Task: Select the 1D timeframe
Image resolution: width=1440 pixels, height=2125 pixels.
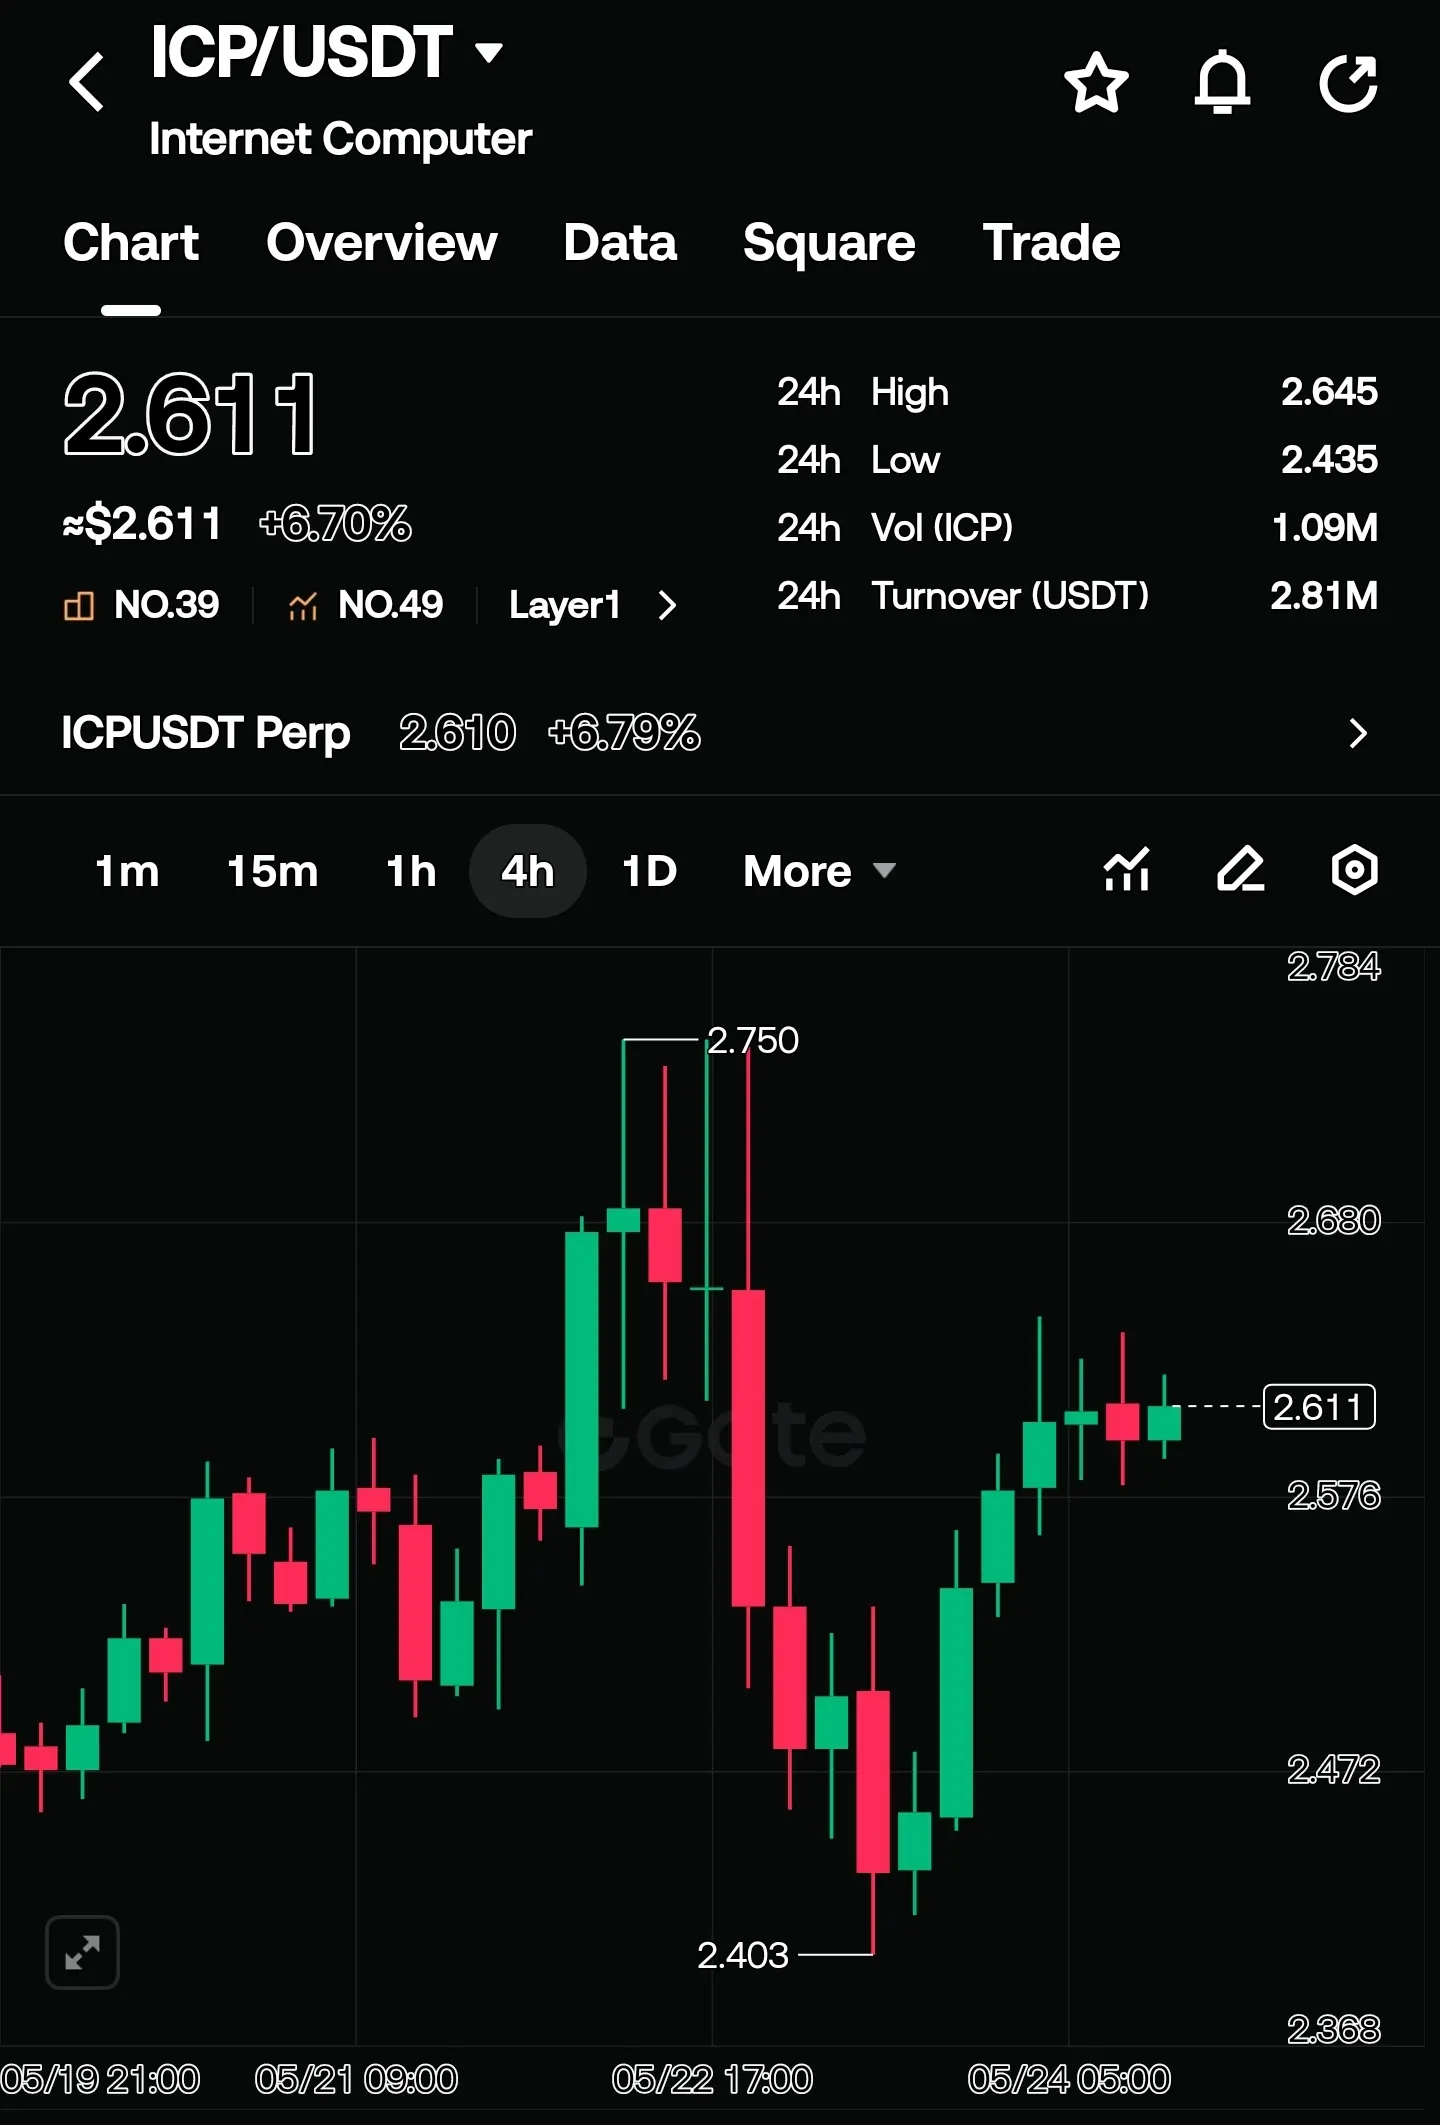Action: [x=650, y=871]
